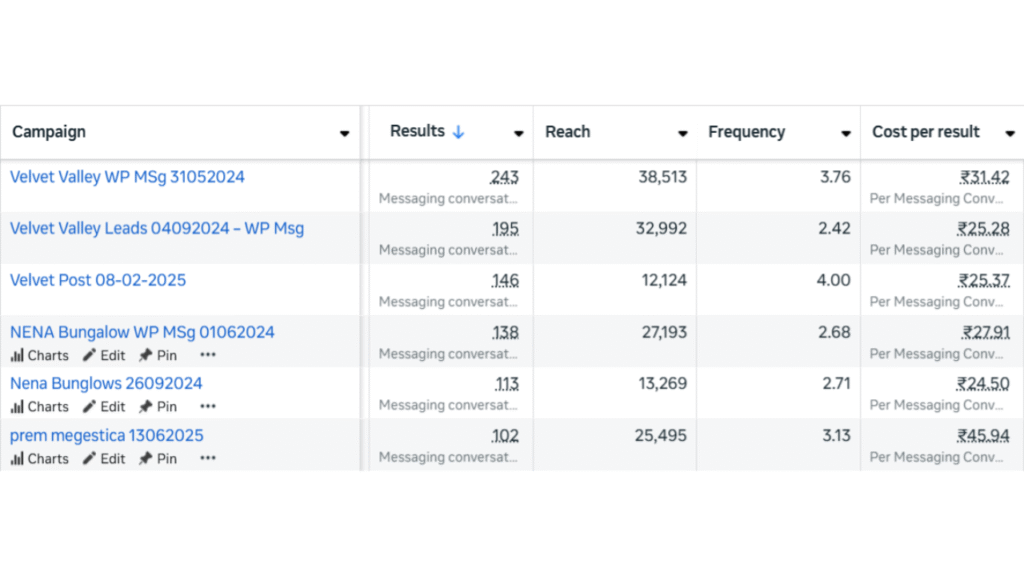Click the Results sort arrow icon

[459, 132]
